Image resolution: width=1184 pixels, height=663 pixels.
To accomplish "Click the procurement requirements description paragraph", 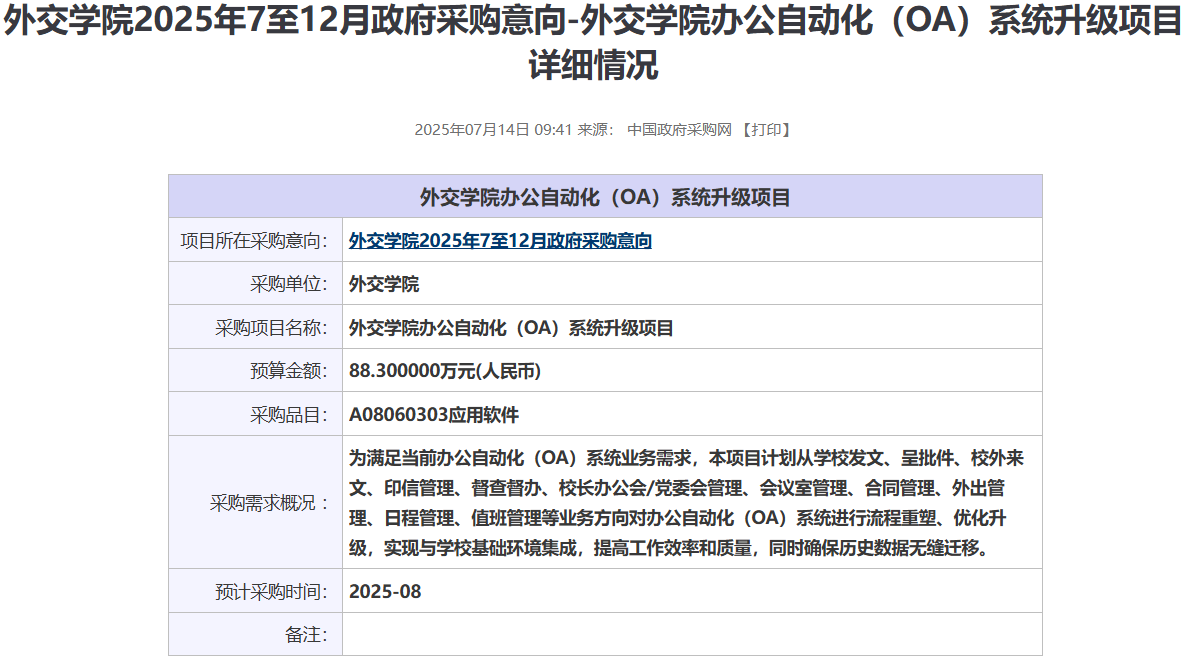I will click(686, 503).
